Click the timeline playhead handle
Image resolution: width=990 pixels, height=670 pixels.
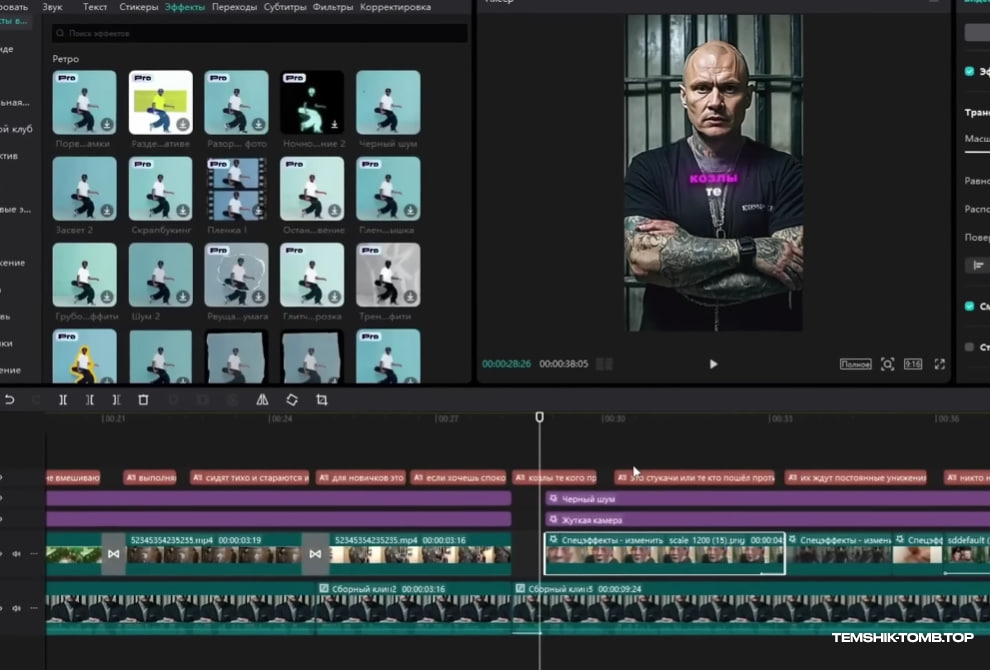(539, 417)
